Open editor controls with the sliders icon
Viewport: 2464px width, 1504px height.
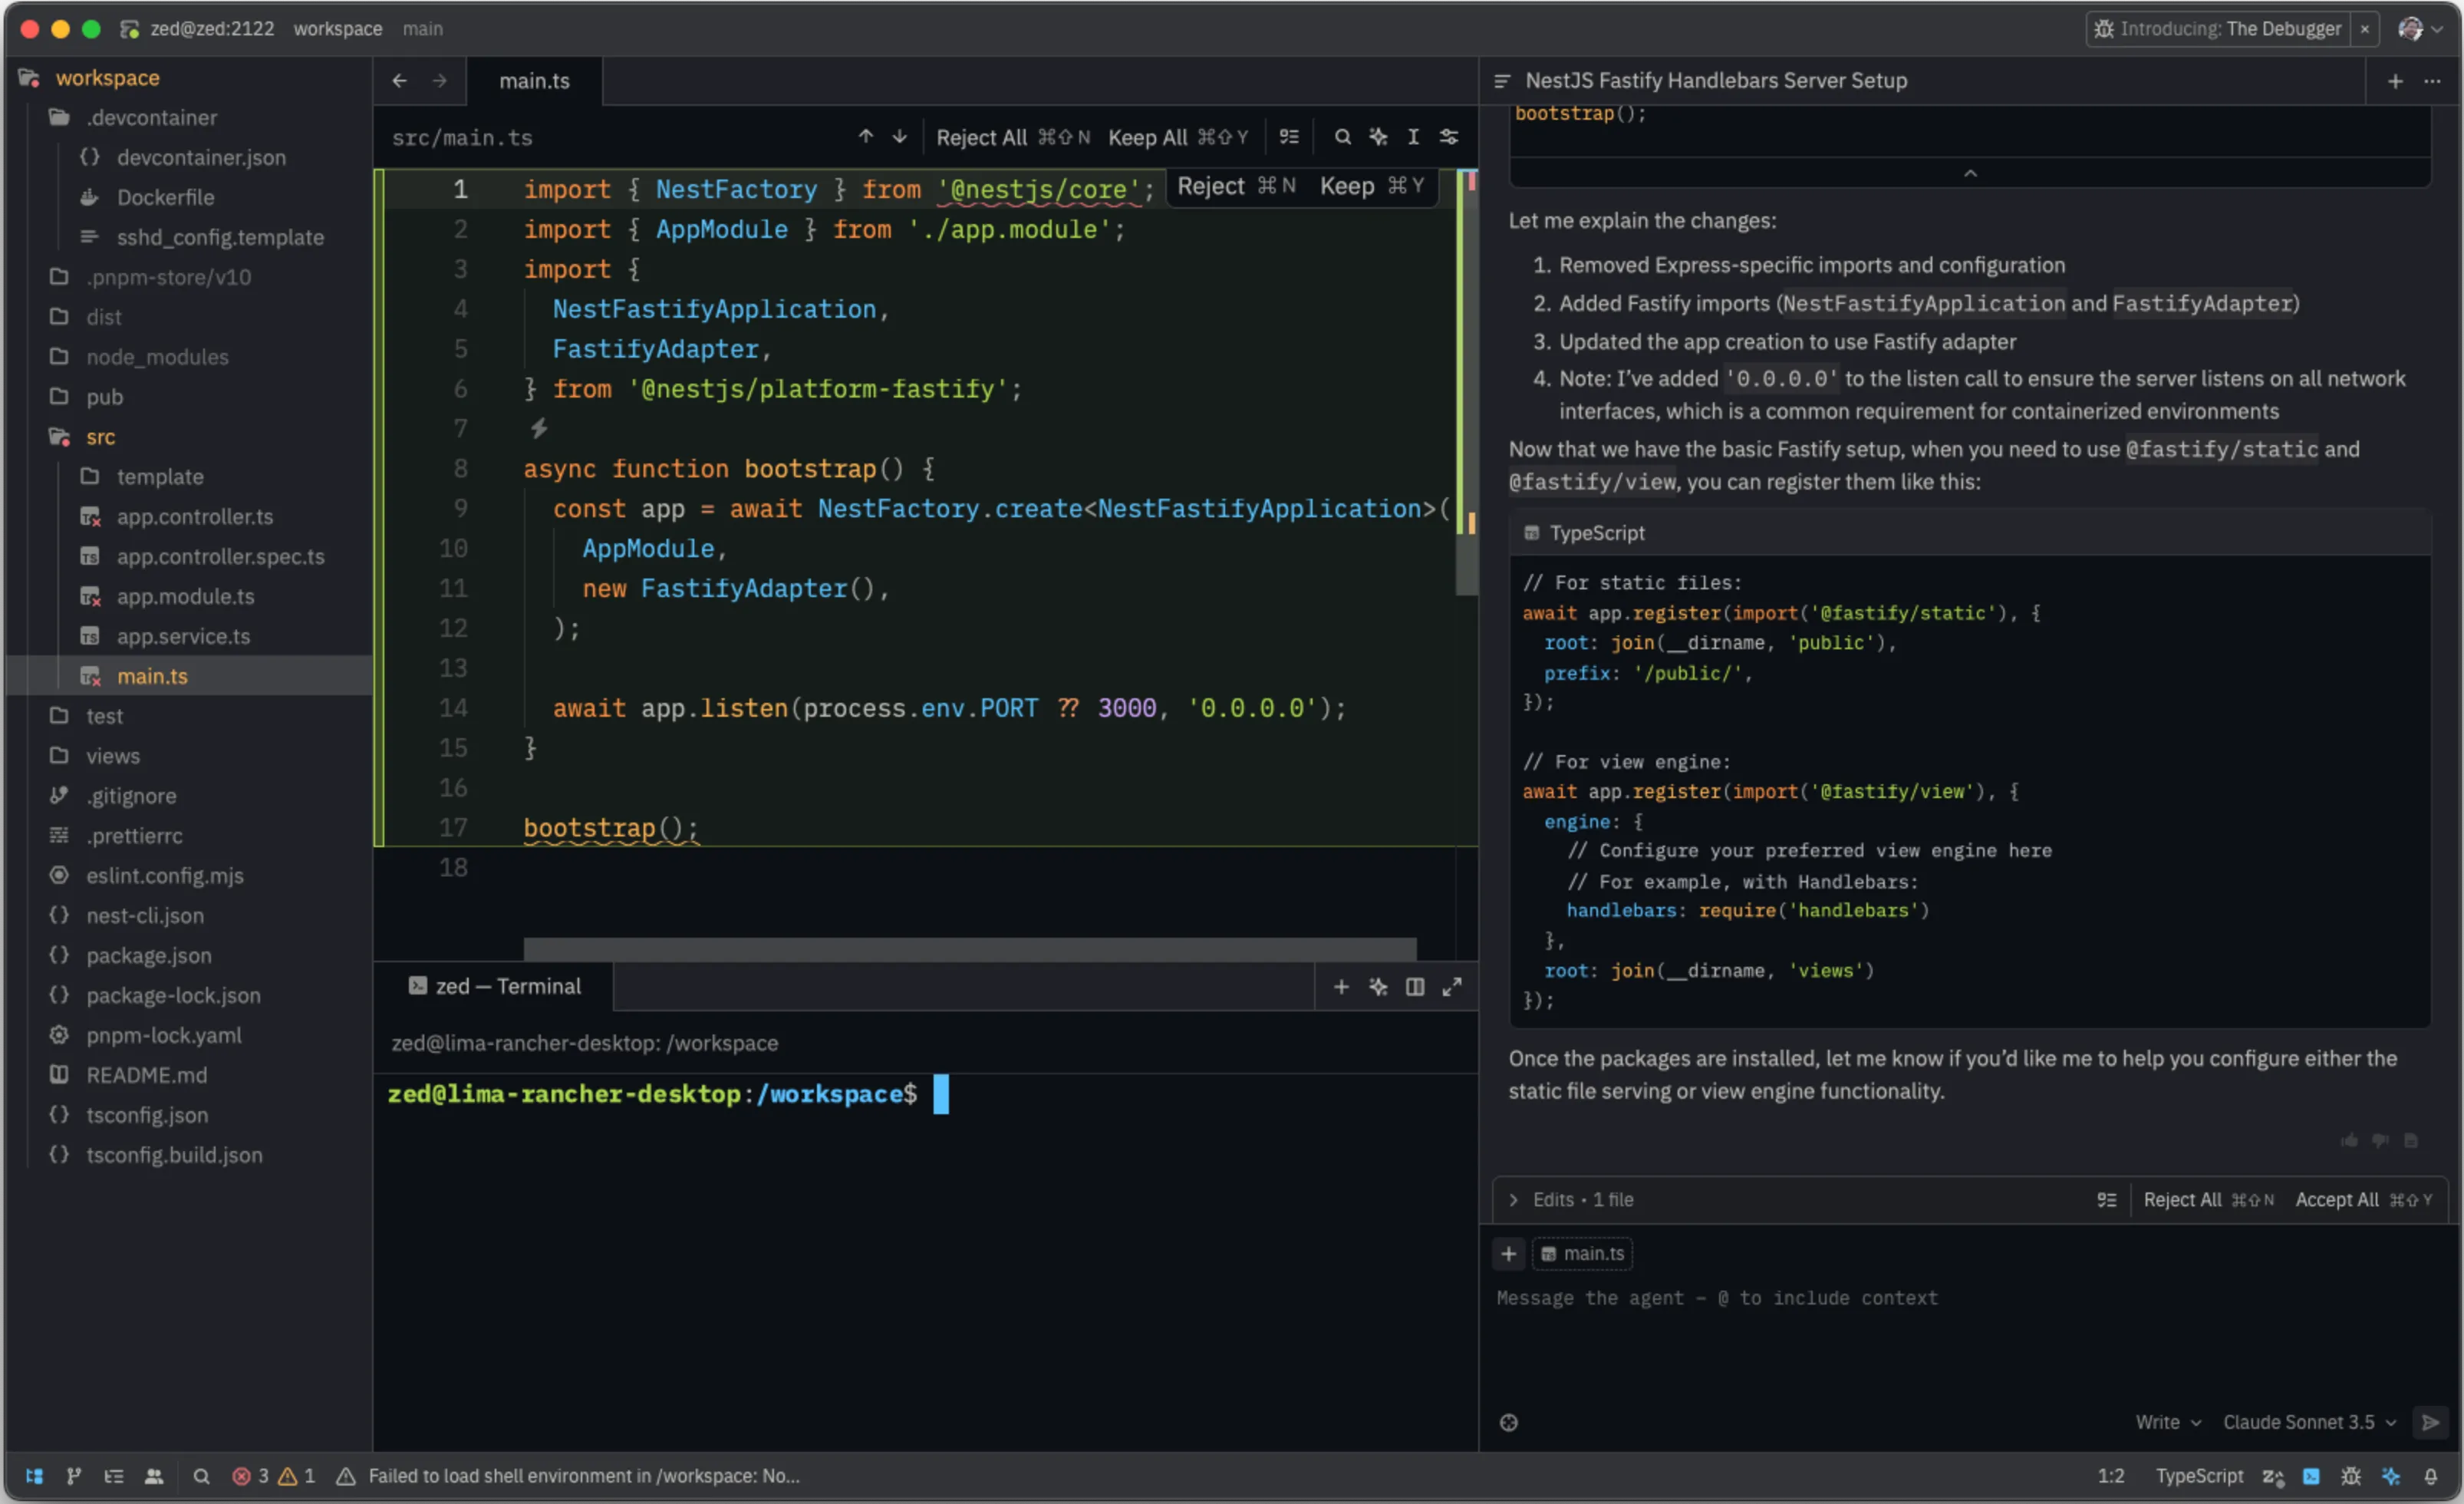coord(1448,137)
